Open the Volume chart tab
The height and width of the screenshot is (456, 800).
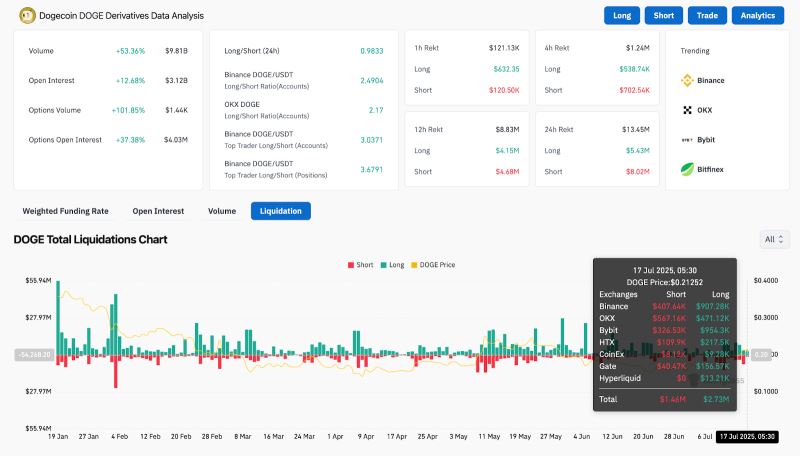(222, 211)
